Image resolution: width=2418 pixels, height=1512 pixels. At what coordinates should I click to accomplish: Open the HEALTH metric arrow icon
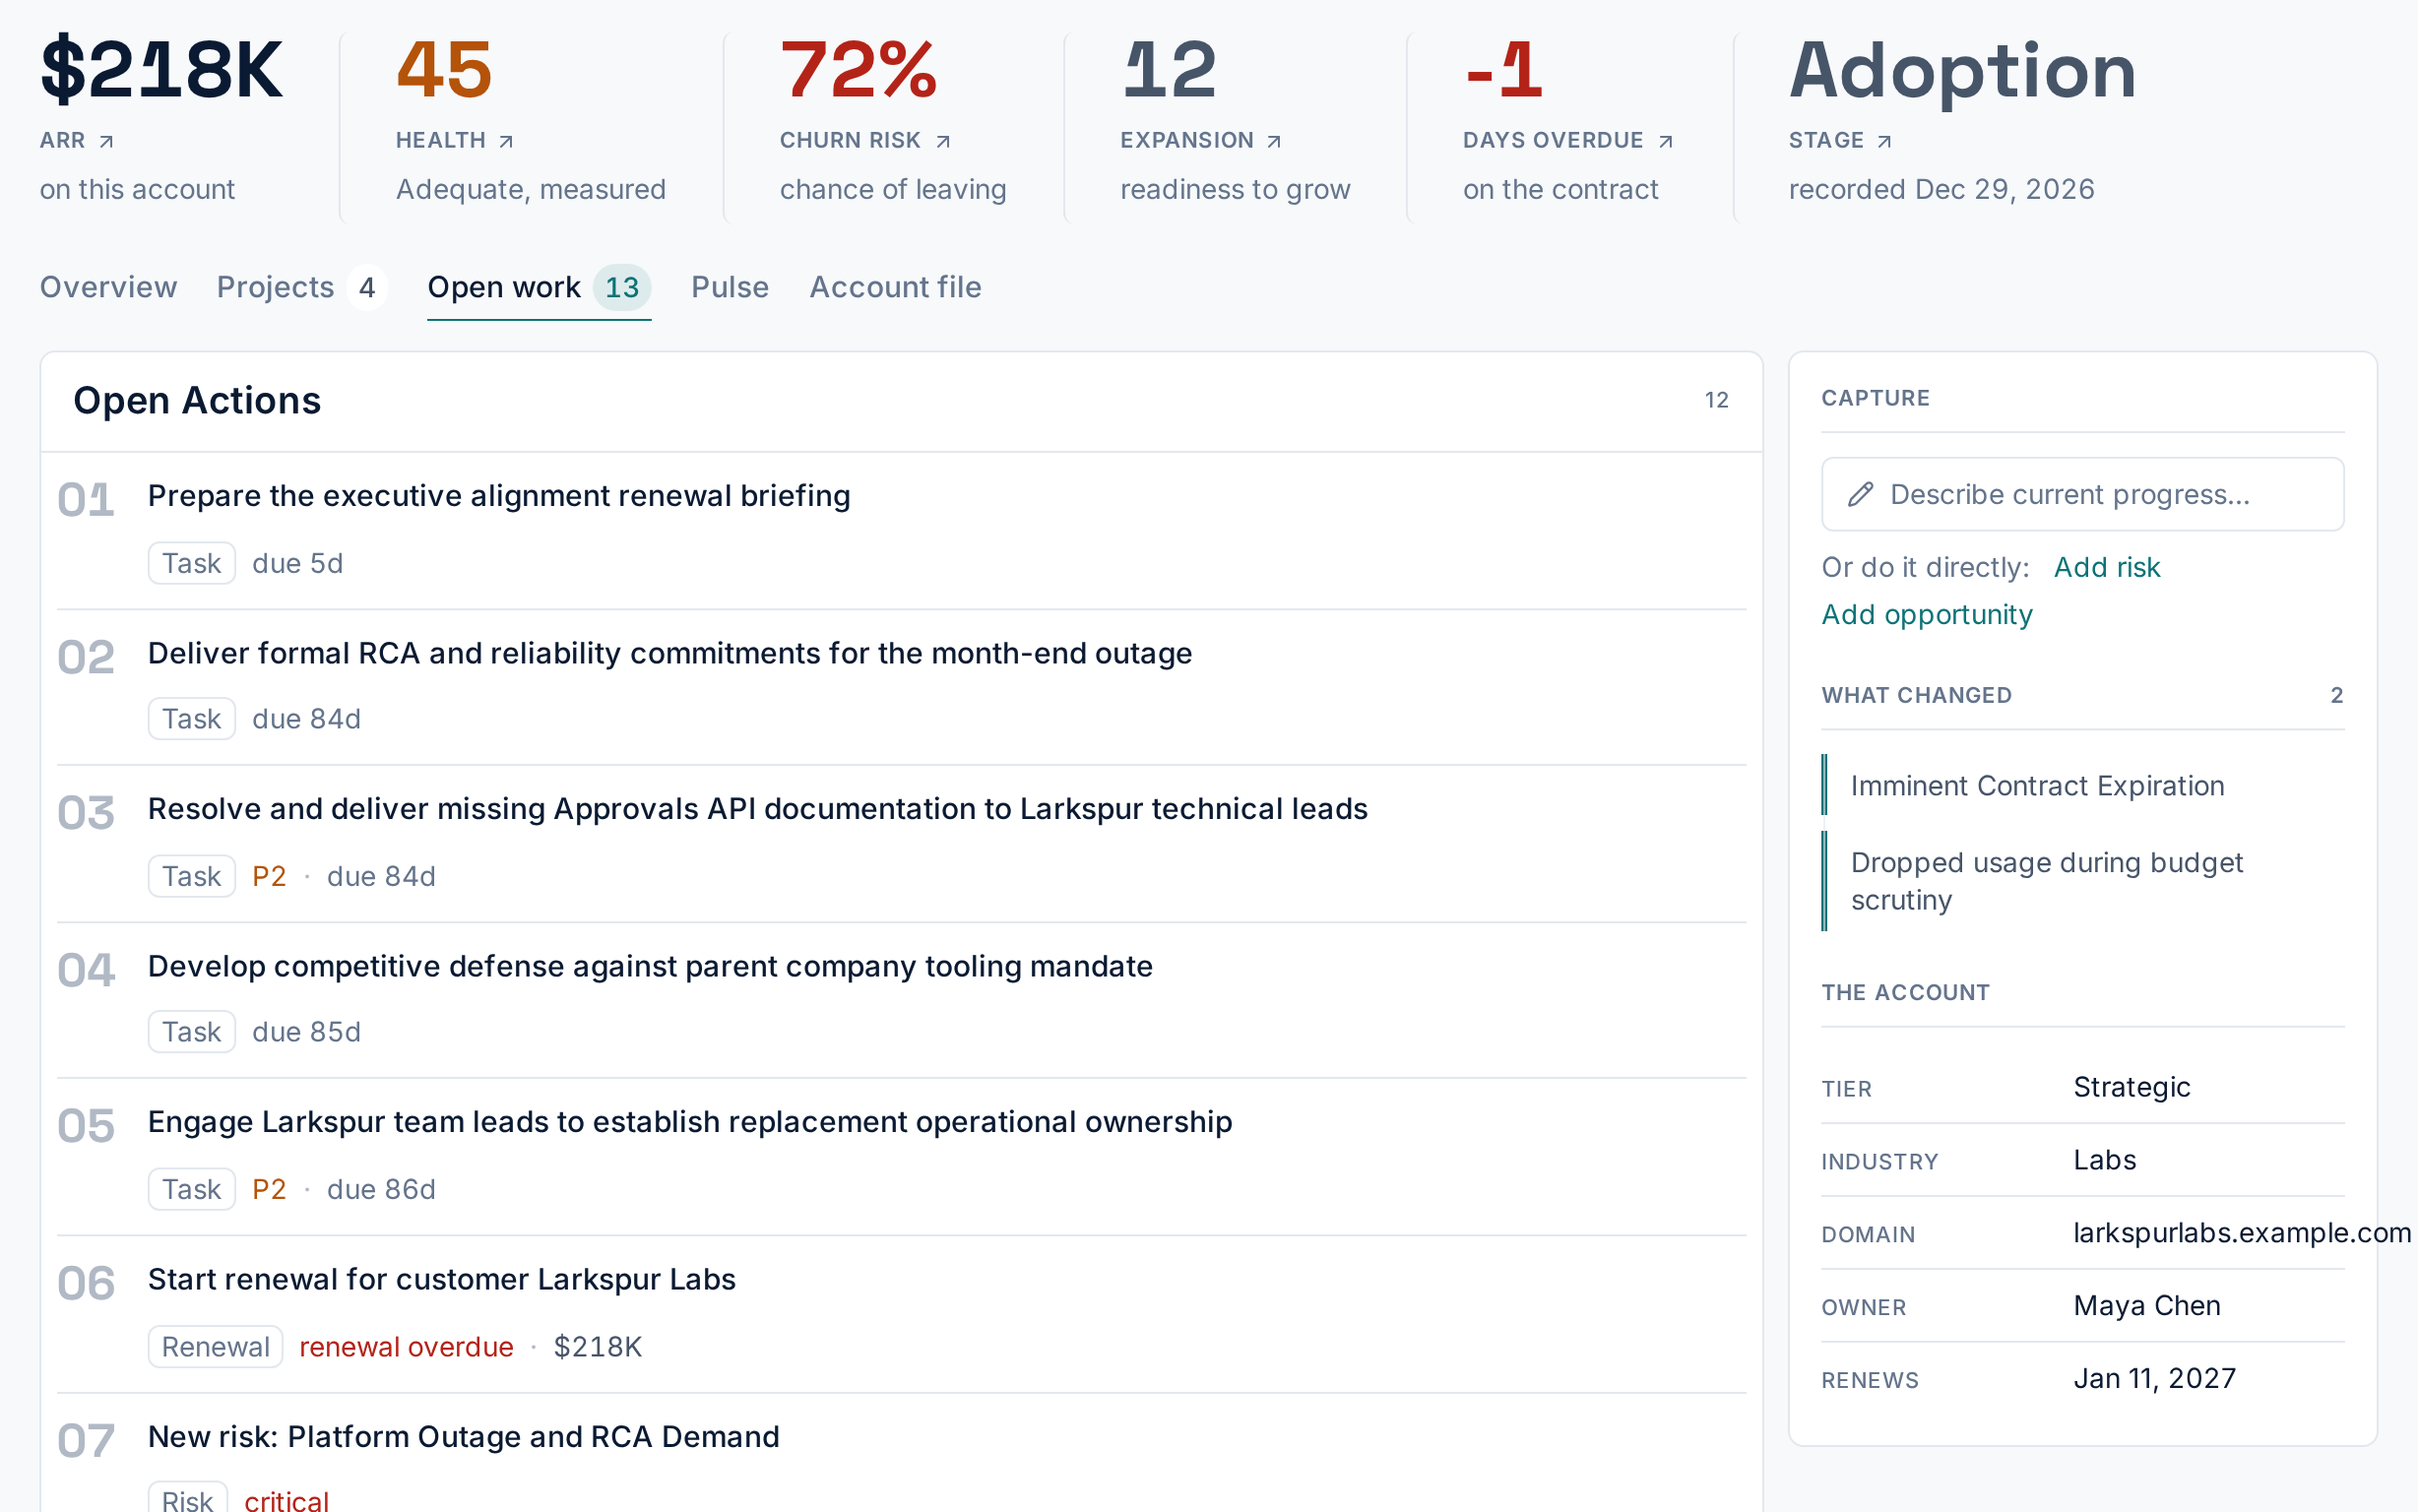coord(506,141)
